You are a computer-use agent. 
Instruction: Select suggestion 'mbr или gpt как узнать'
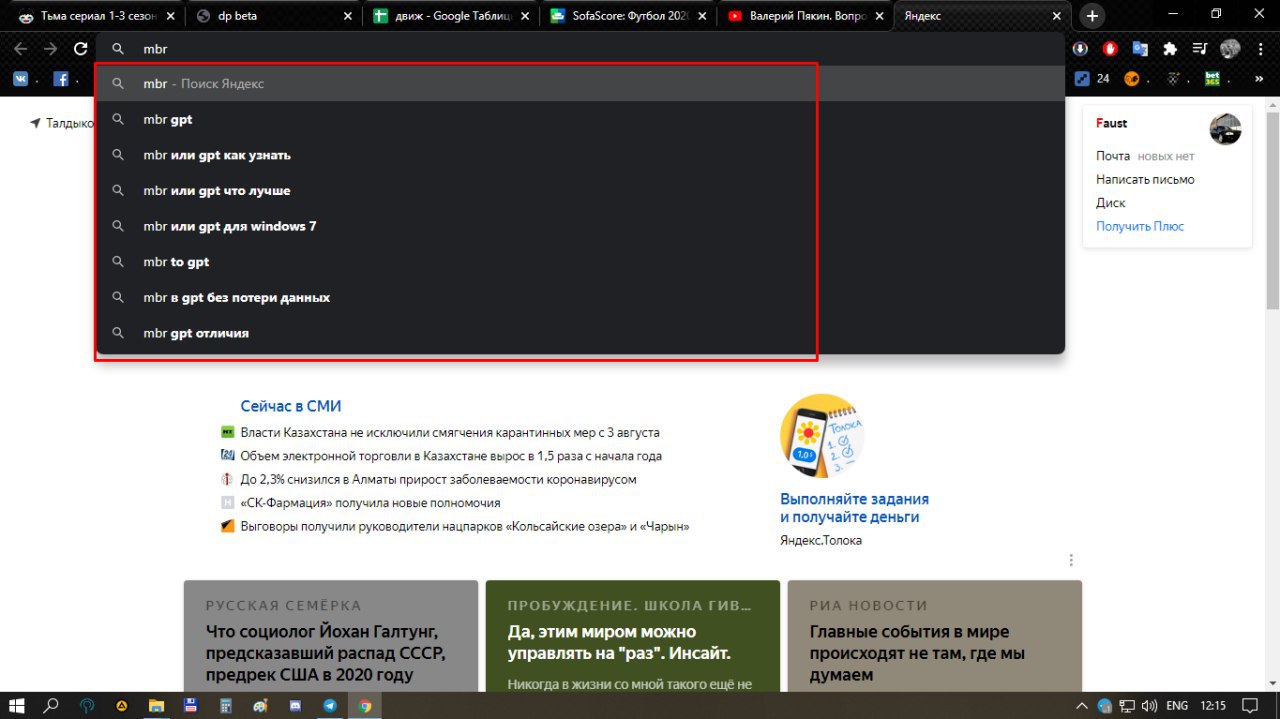[x=580, y=155]
